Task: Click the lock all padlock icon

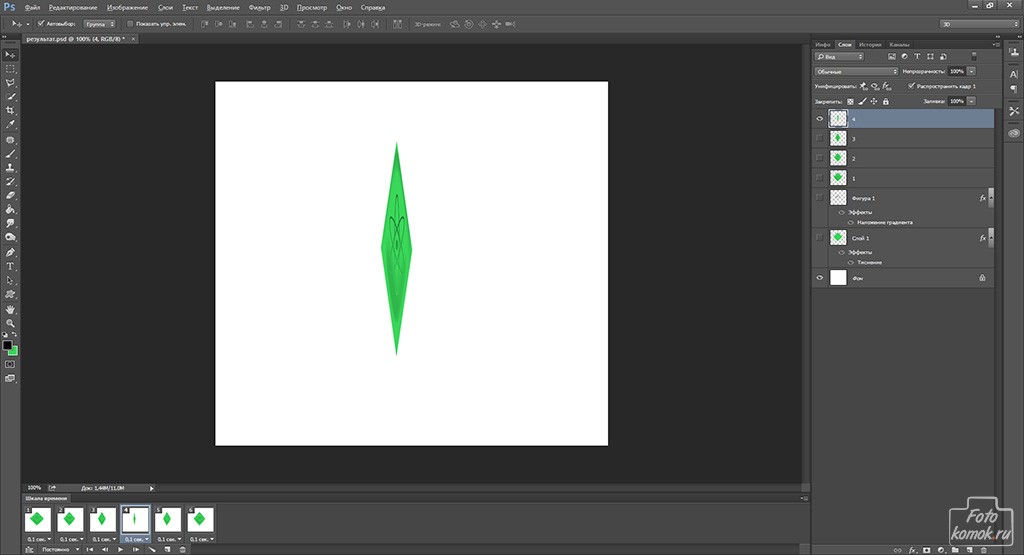Action: tap(886, 101)
